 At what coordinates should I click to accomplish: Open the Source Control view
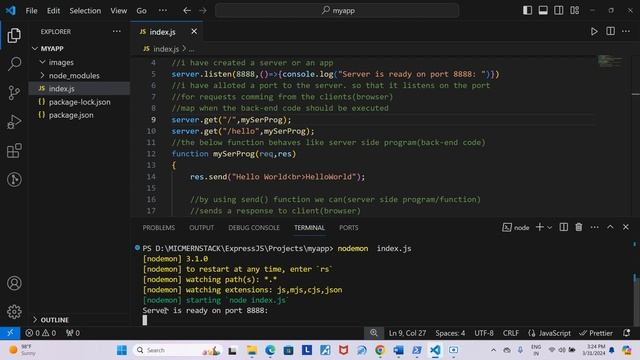[x=14, y=93]
